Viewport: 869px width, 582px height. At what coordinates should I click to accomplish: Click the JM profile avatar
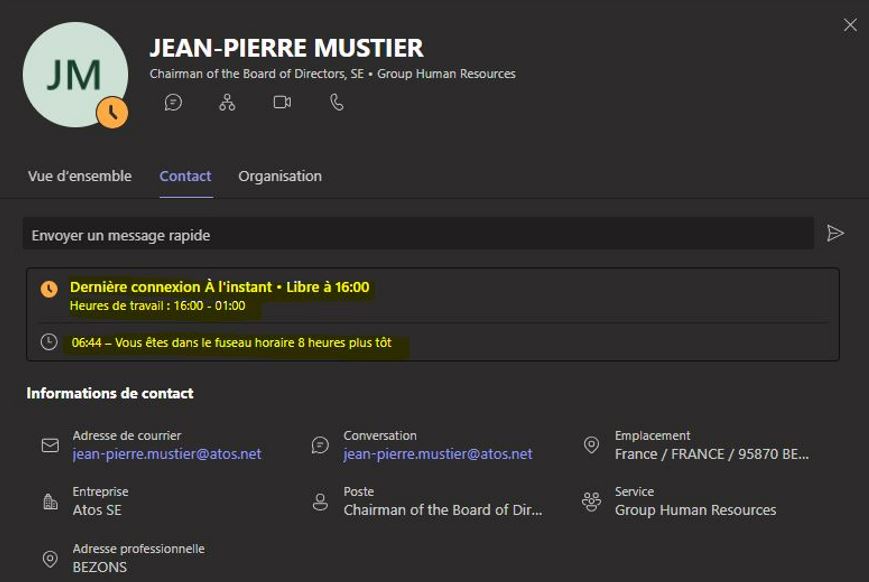[x=75, y=74]
